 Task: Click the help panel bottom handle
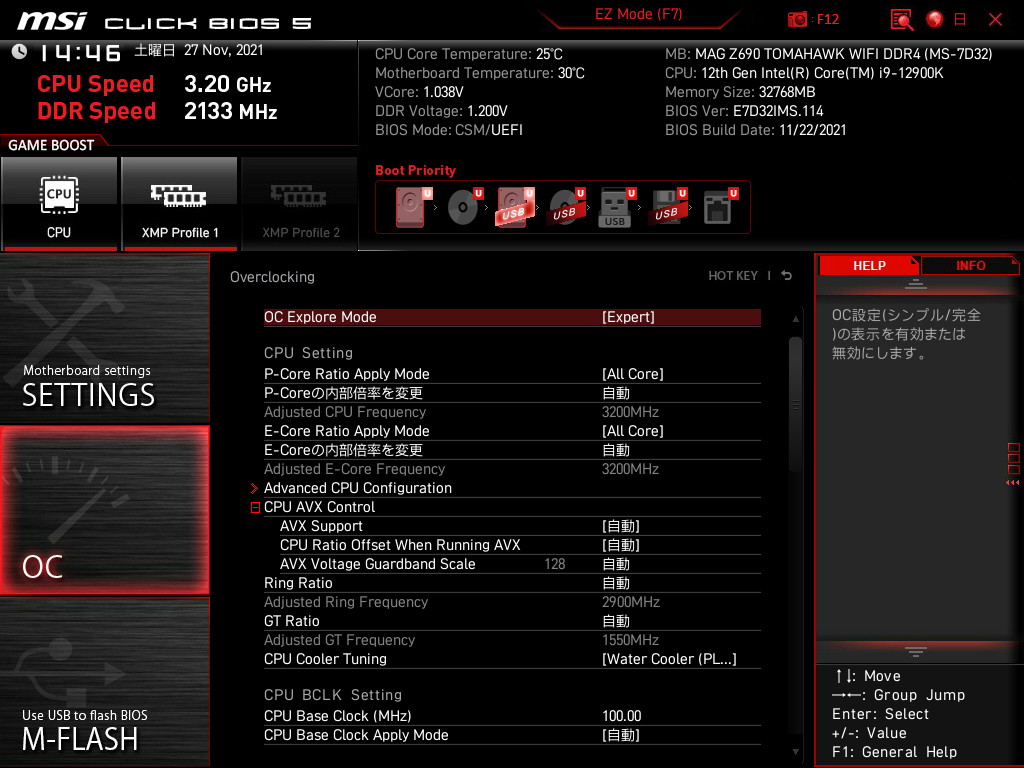[x=916, y=651]
